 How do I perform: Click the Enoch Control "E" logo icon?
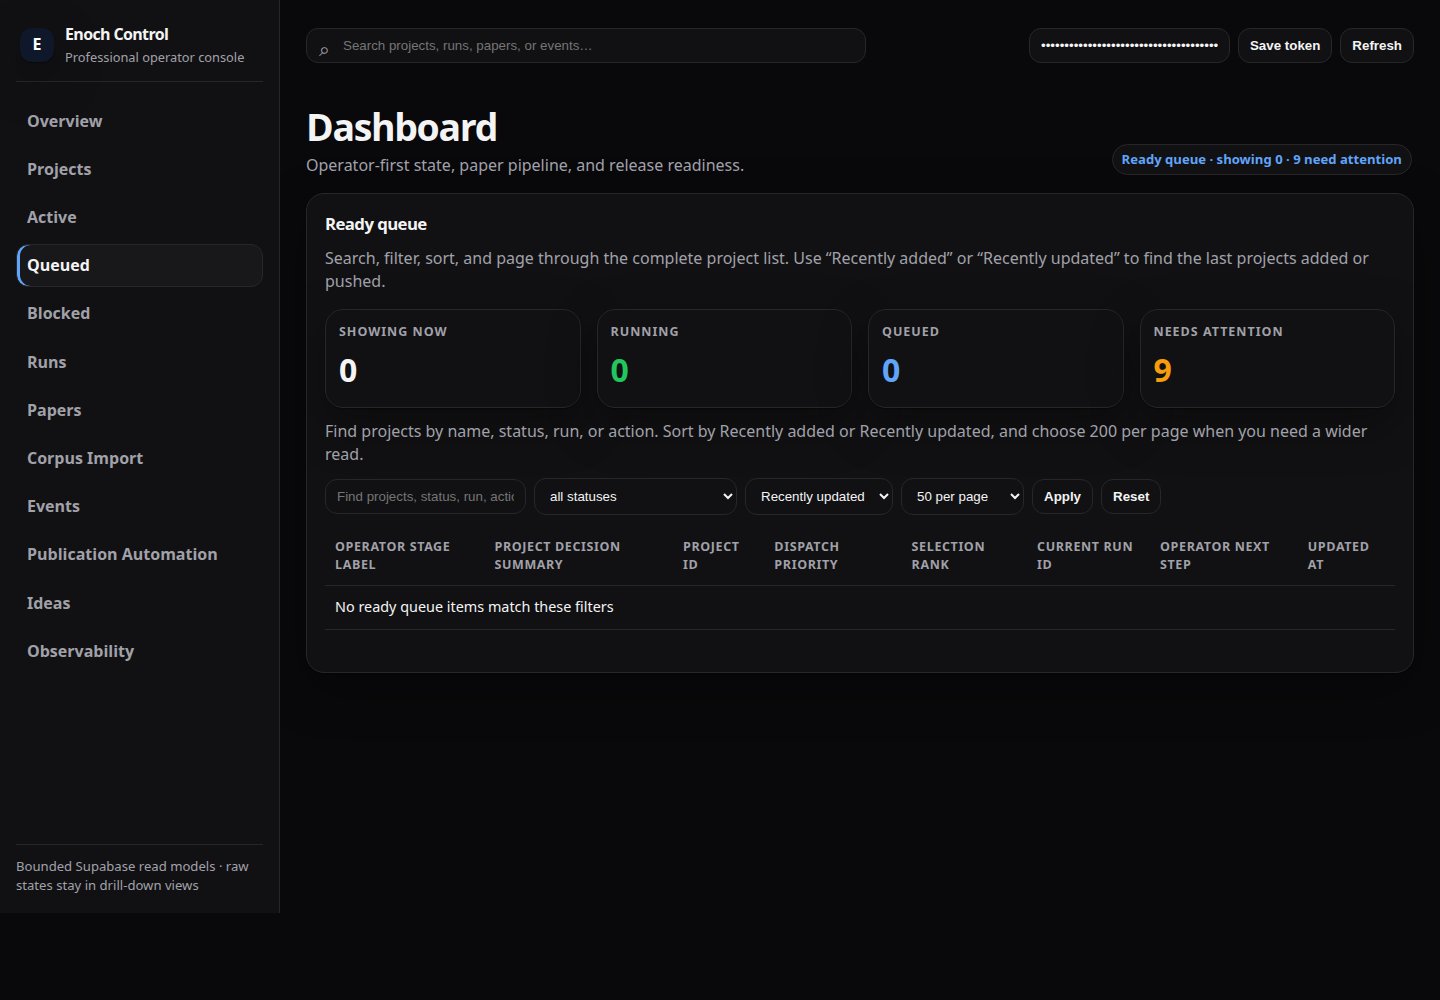tap(37, 44)
